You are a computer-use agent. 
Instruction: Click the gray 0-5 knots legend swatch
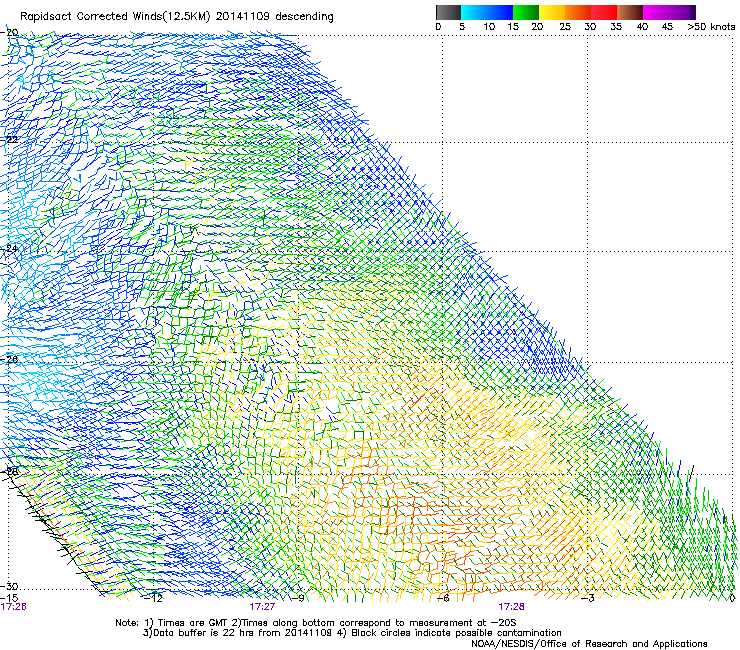[448, 12]
